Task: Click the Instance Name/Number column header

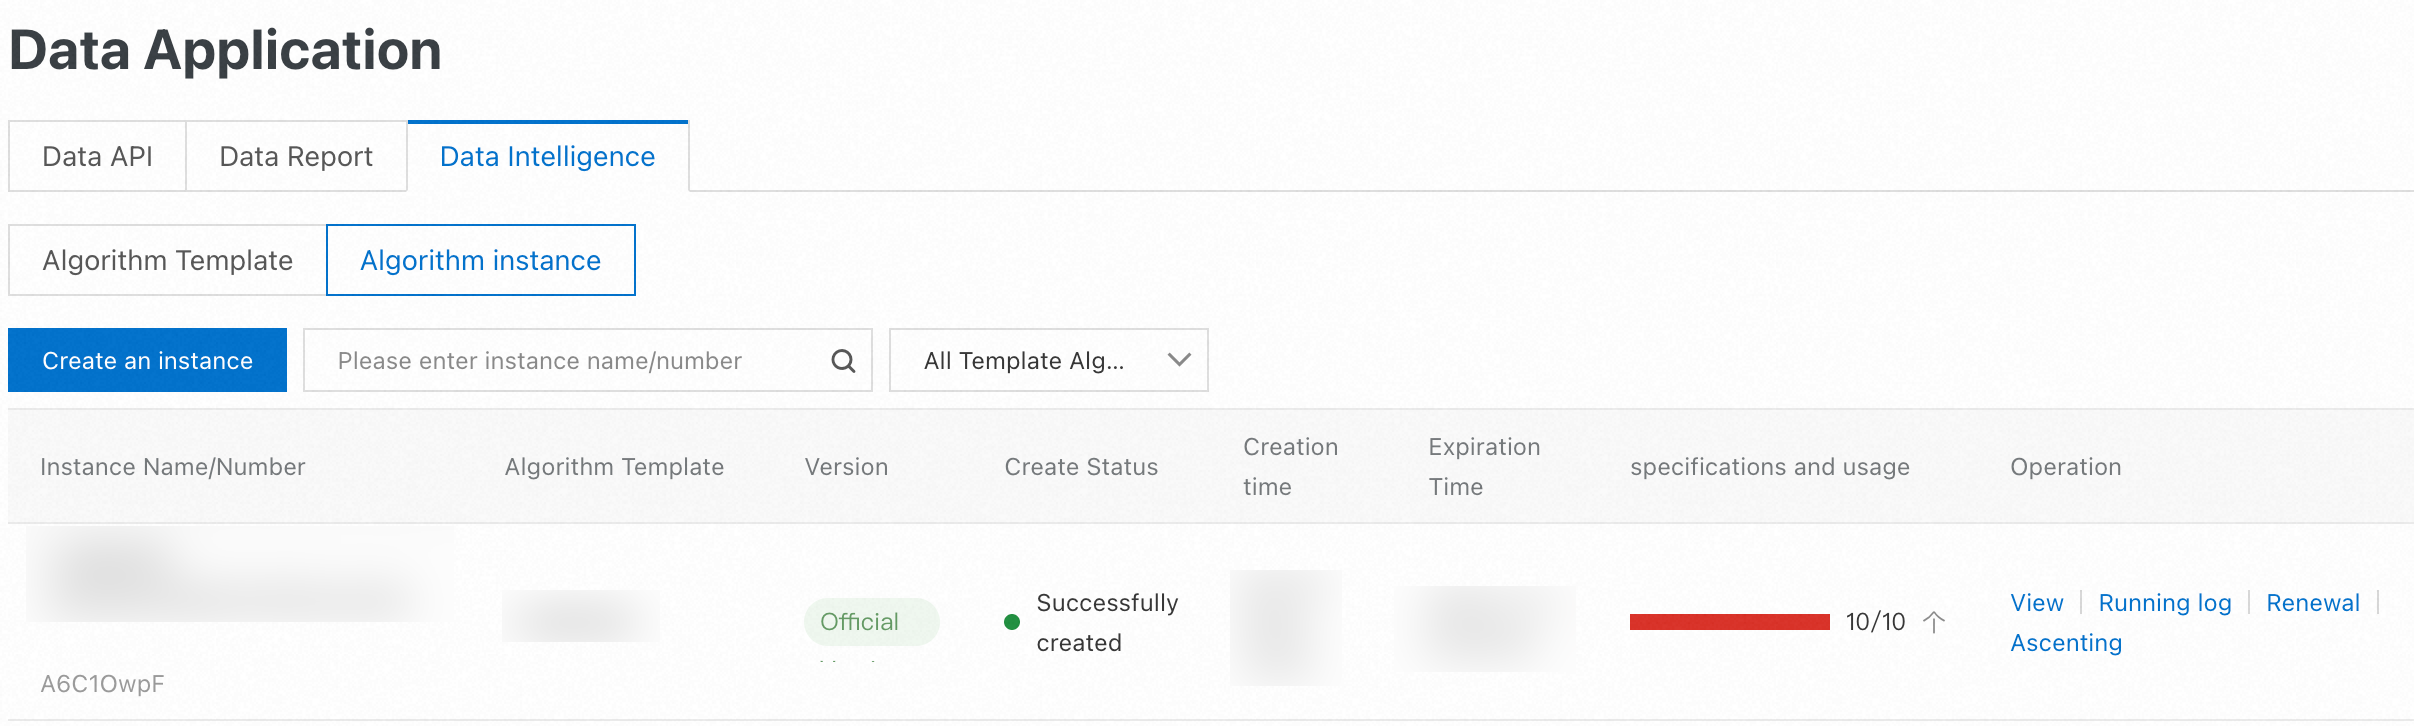Action: (x=173, y=467)
